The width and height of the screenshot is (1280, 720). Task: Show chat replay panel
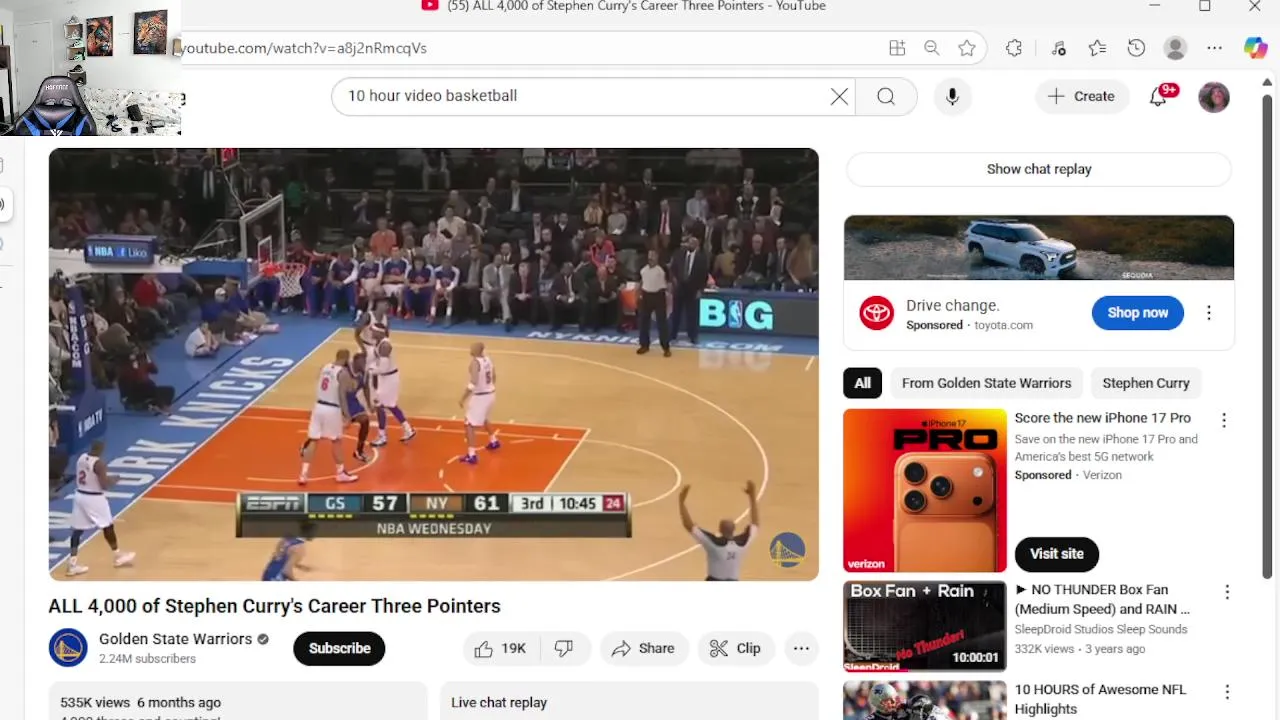[1039, 169]
